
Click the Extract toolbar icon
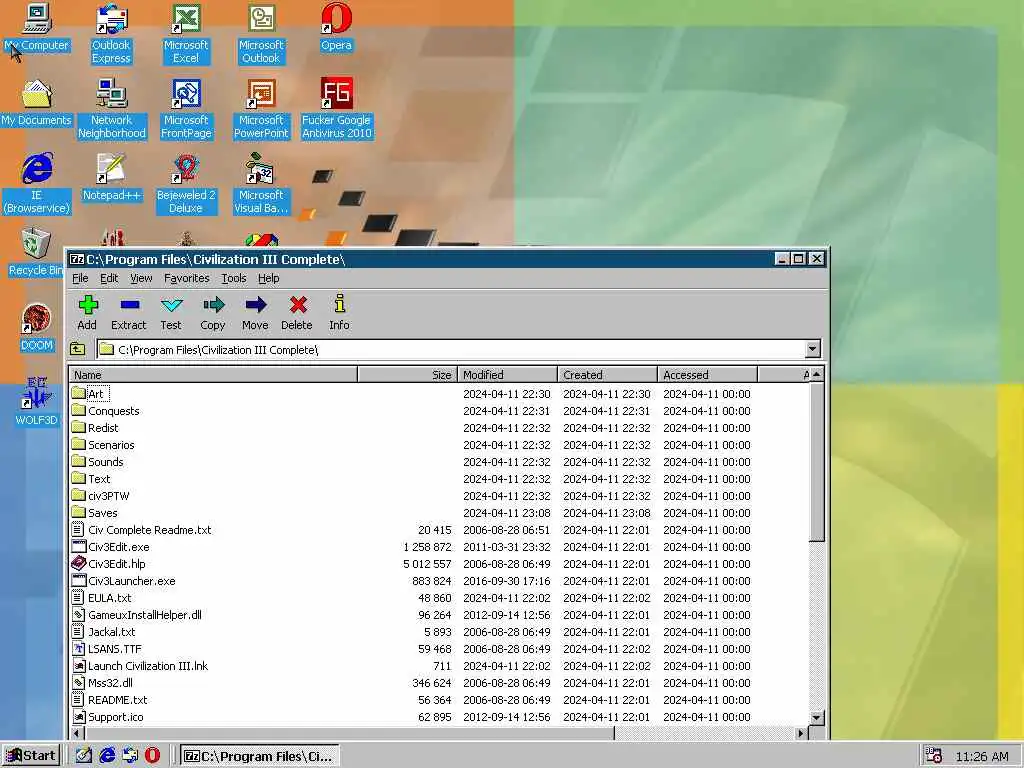129,313
